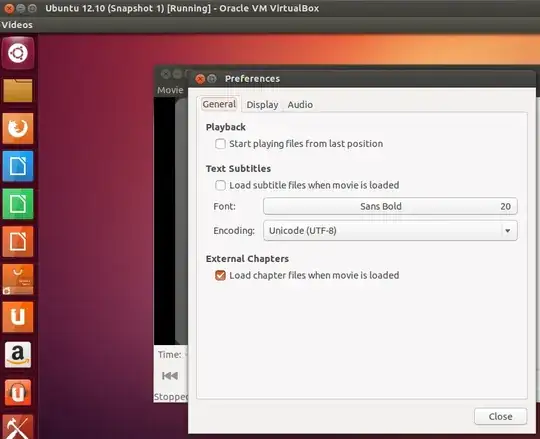Open Ubuntu Software Center bag icon
Viewport: 540px width, 439px height.
(x=18, y=279)
